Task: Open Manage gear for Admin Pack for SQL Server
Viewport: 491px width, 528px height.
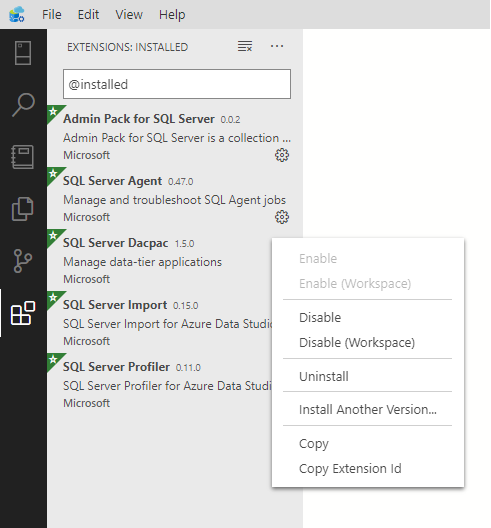Action: (282, 155)
